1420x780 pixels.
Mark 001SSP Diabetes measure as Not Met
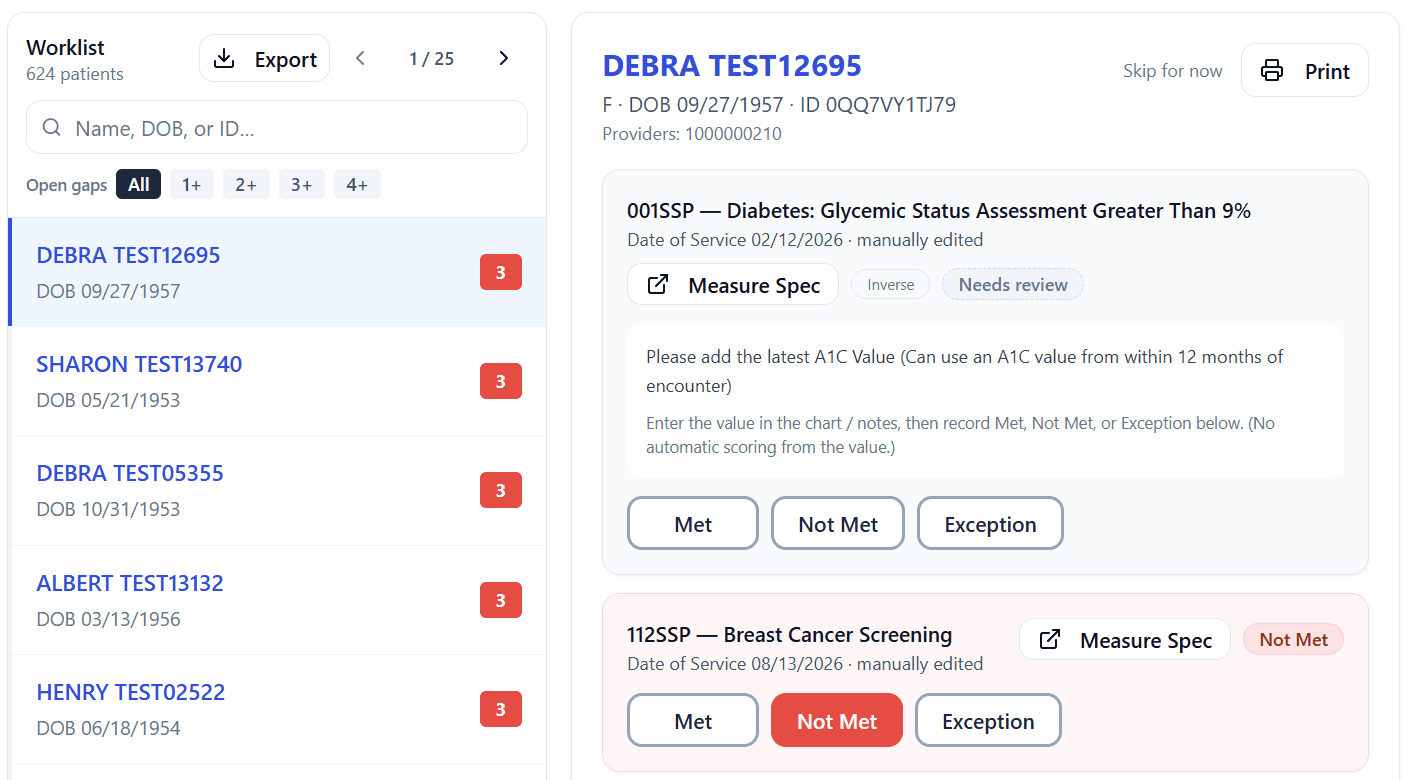(x=838, y=524)
